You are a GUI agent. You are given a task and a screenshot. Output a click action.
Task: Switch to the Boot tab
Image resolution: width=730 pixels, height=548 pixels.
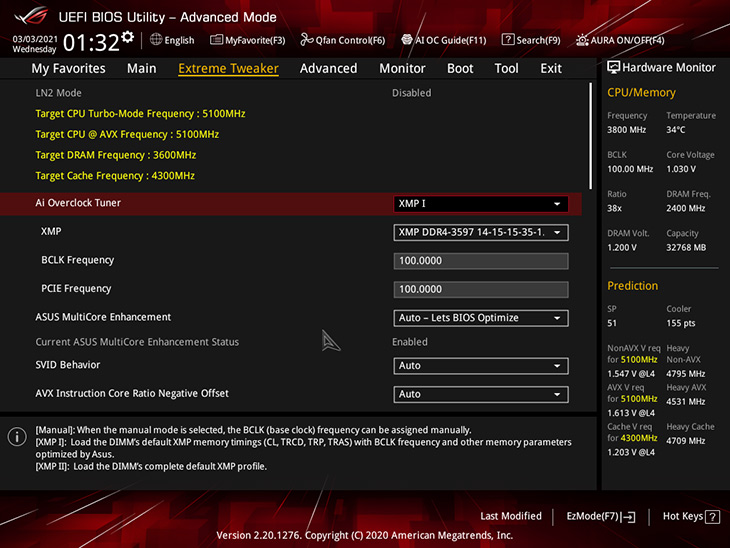[x=460, y=68]
